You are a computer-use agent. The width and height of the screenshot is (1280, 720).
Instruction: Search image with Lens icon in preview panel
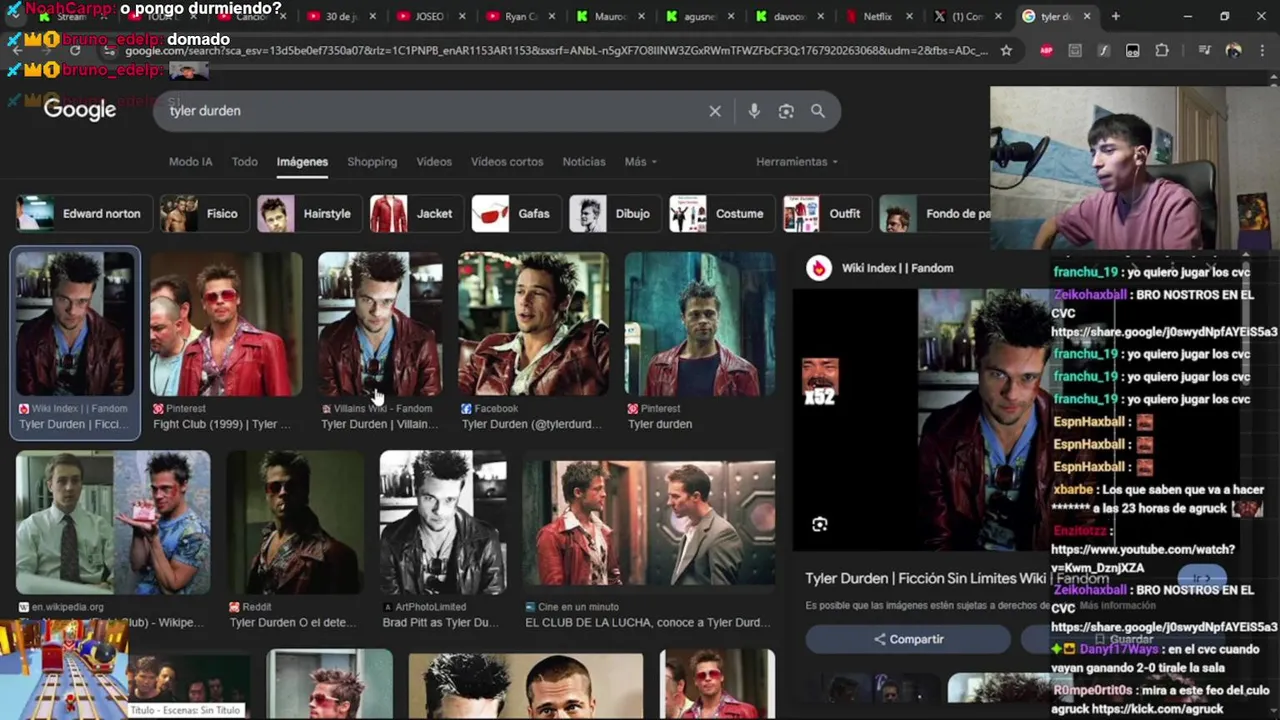click(x=820, y=525)
